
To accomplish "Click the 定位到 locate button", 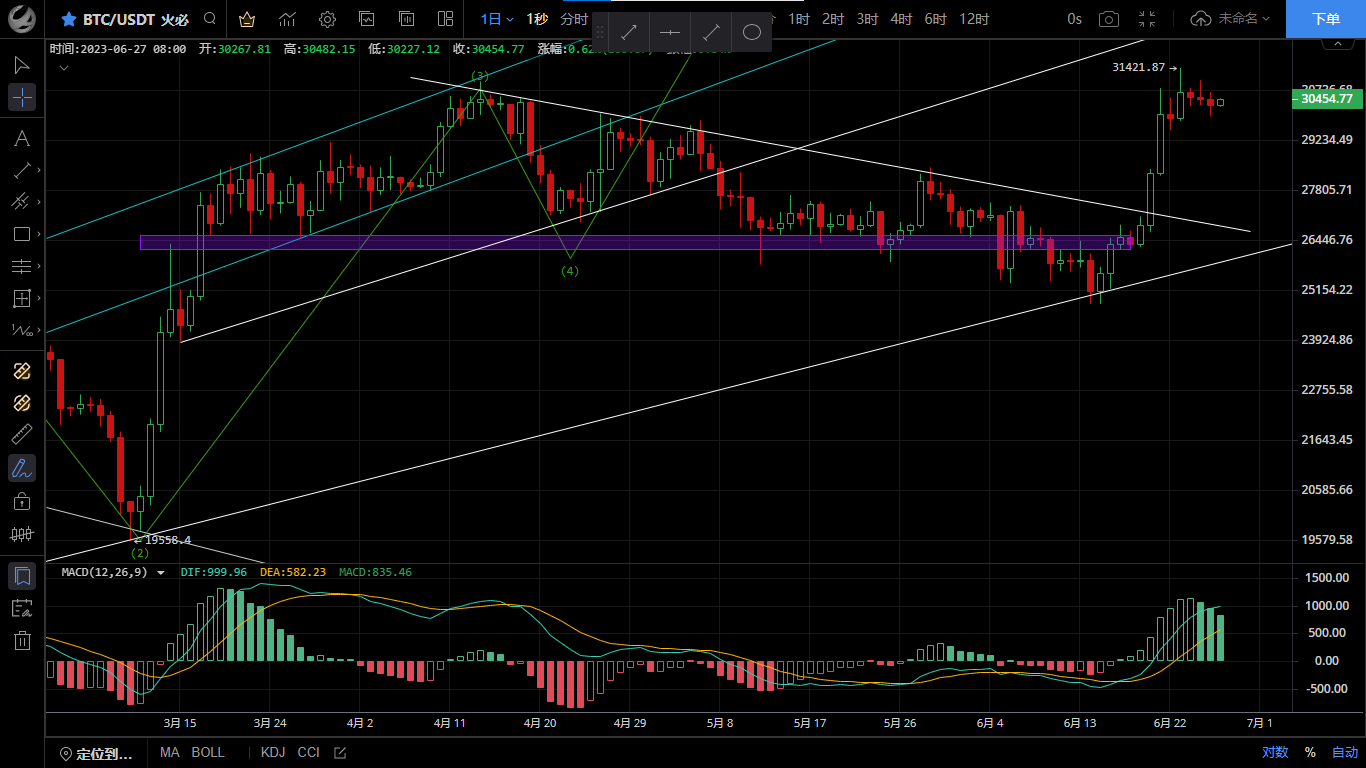I will [96, 753].
